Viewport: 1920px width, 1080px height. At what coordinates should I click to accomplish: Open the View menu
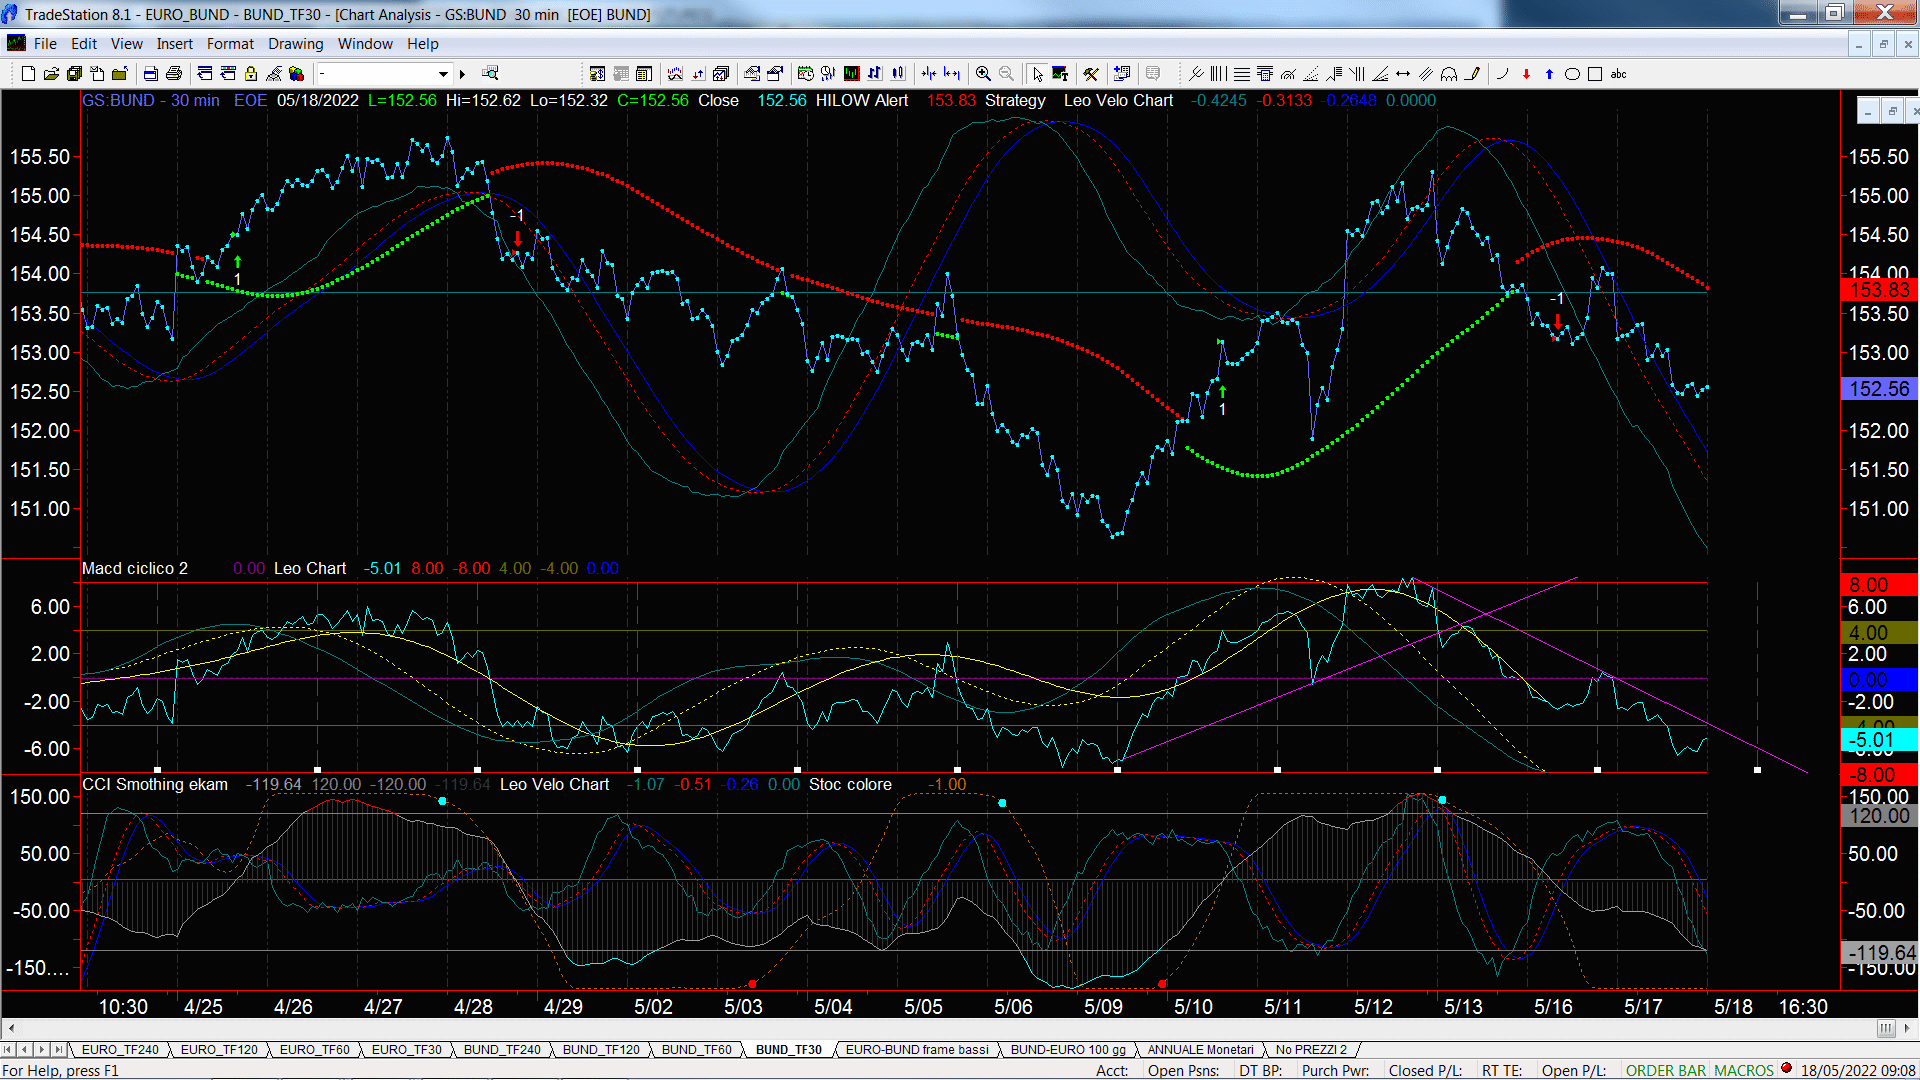(x=126, y=43)
